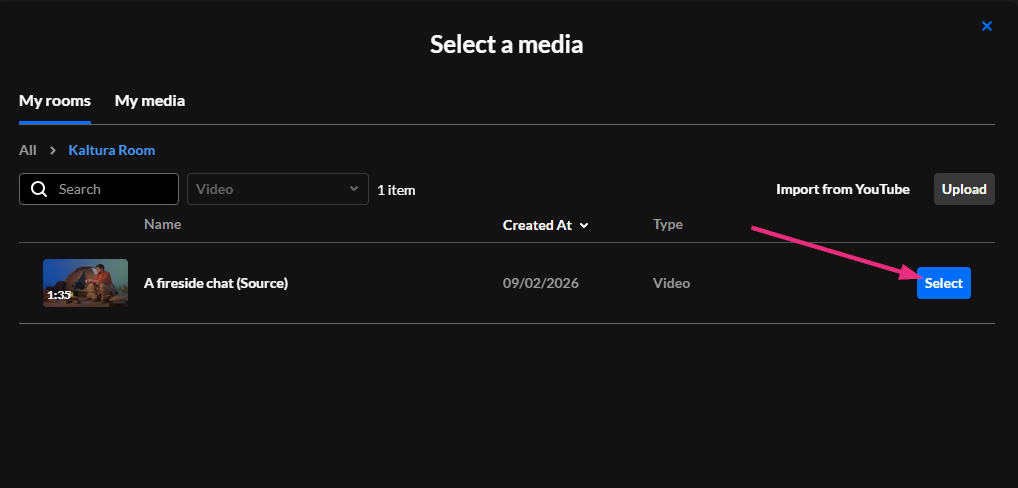
Task: Click the 1:35 duration badge
Action: coord(59,295)
